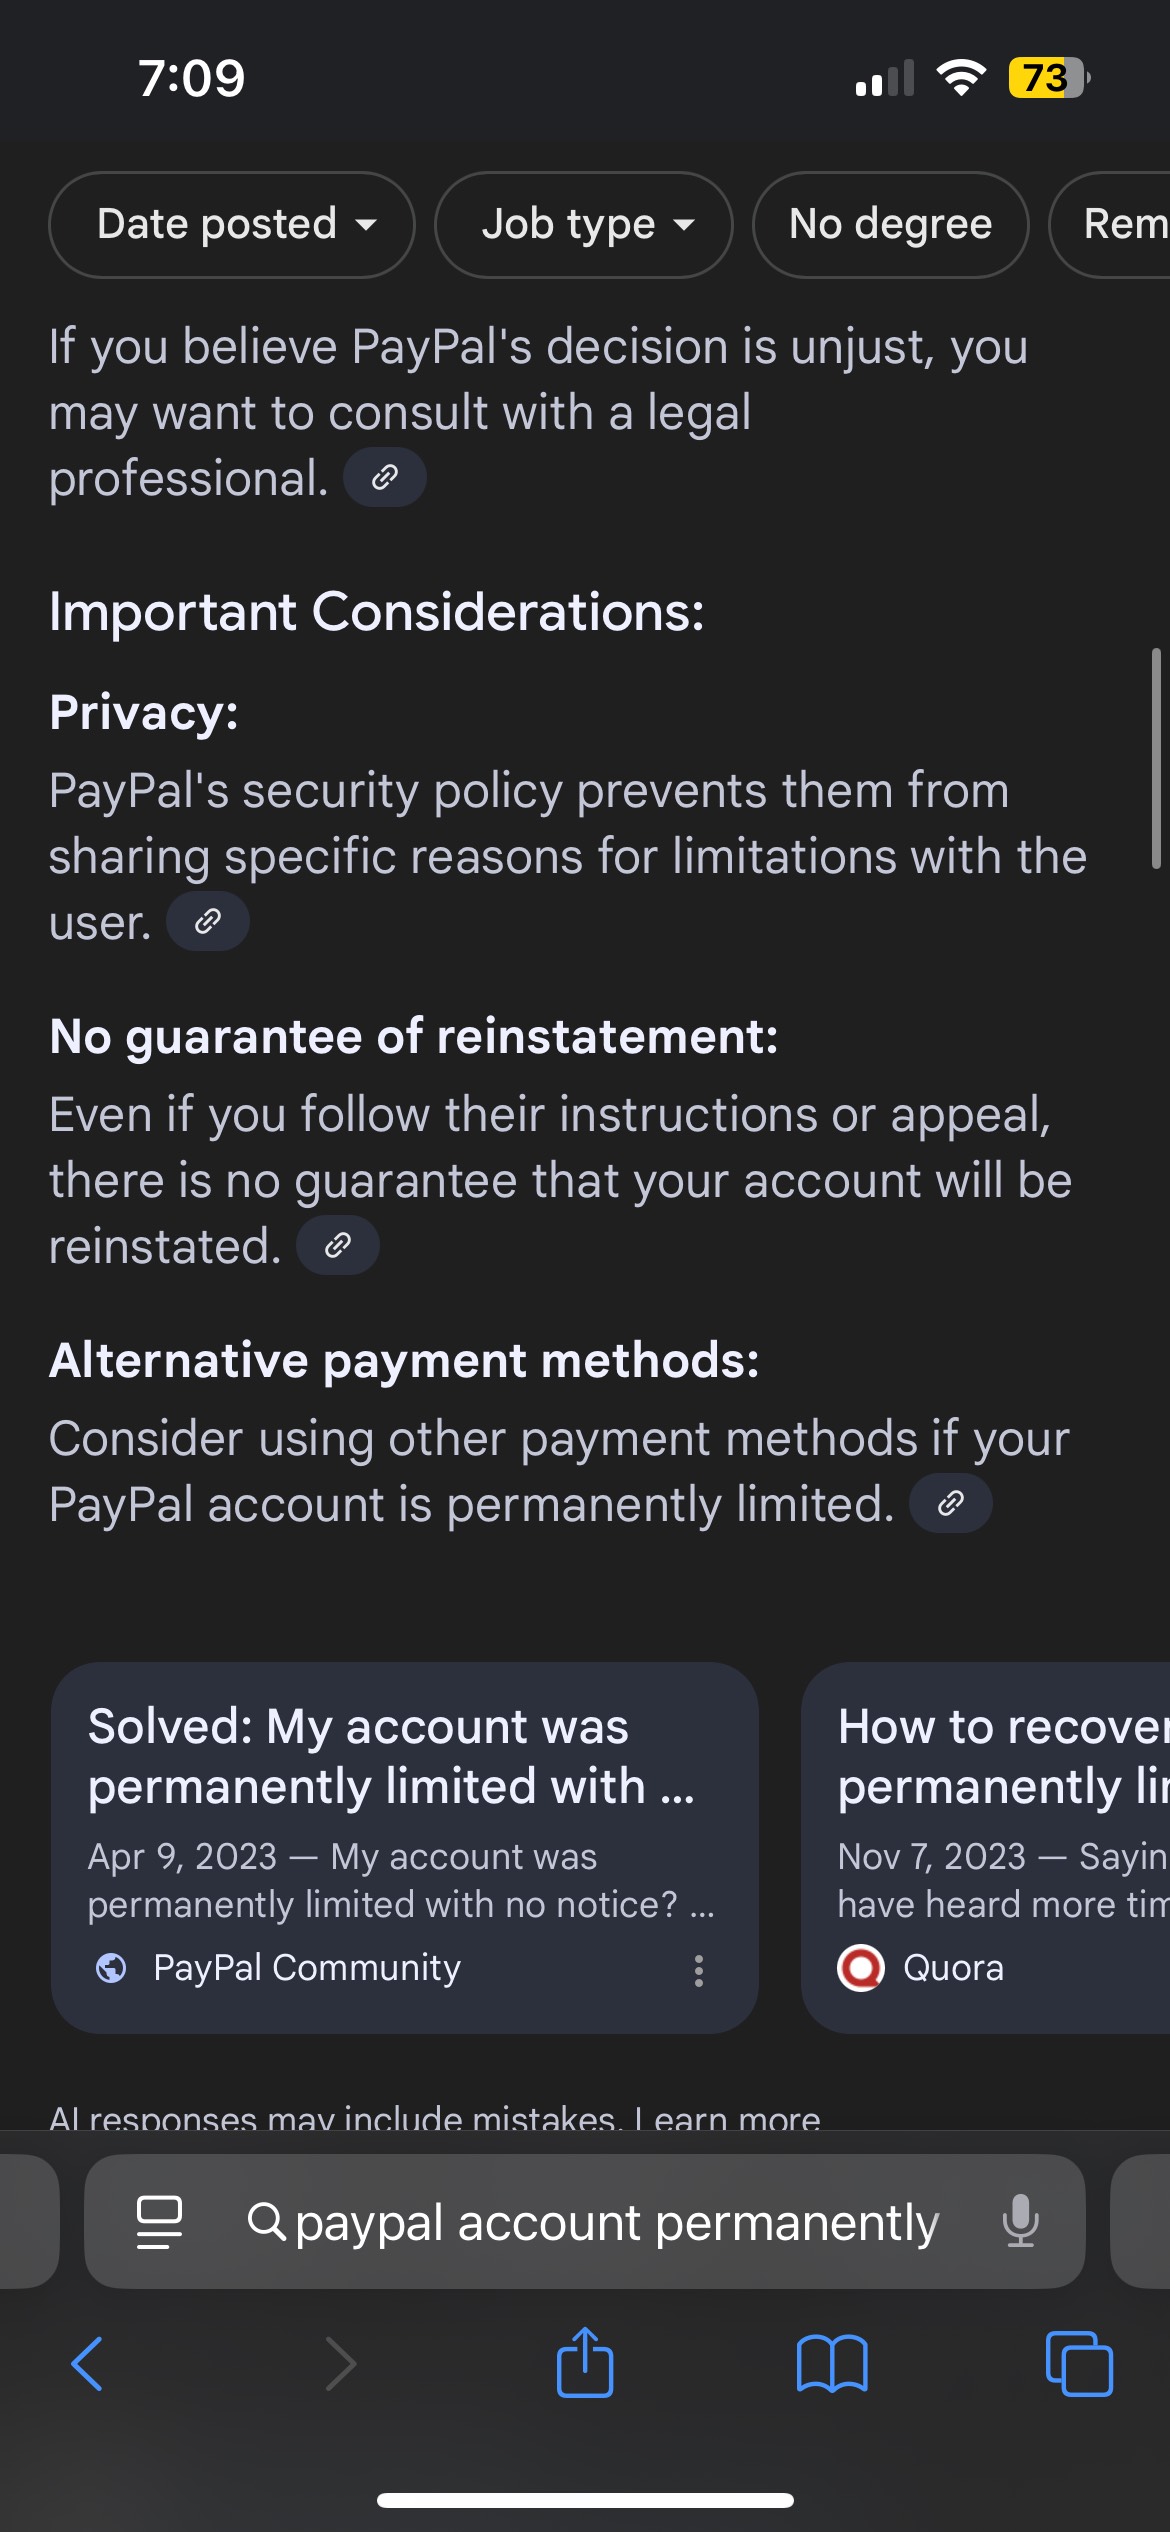1170x2532 pixels.
Task: Open 'Solved: My account was permanently limited' result
Action: click(390, 1756)
